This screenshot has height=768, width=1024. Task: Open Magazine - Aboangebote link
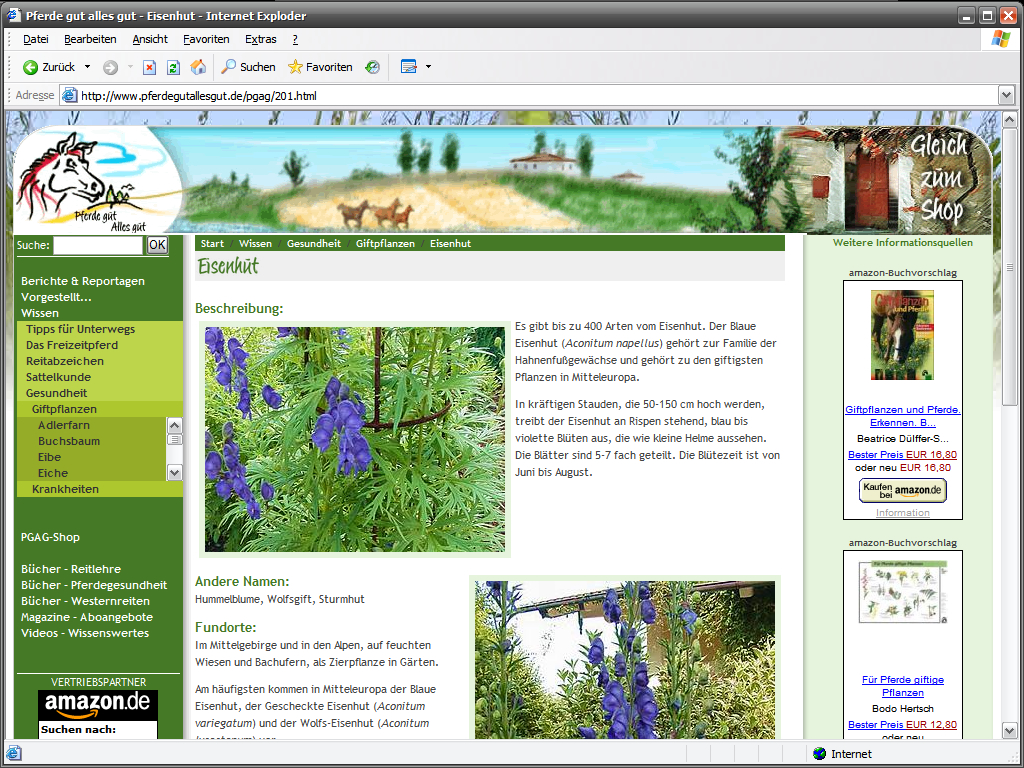click(x=87, y=617)
